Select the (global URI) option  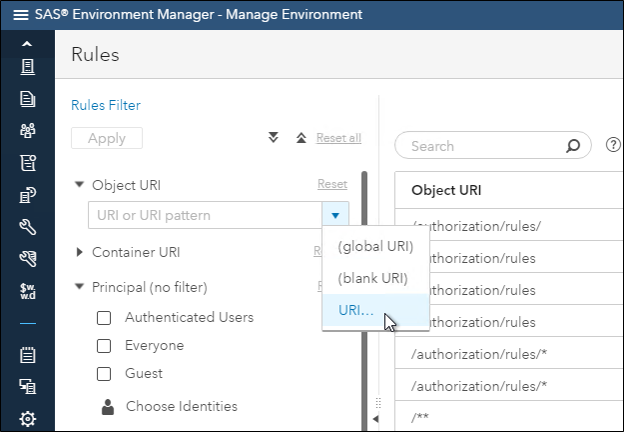[375, 246]
